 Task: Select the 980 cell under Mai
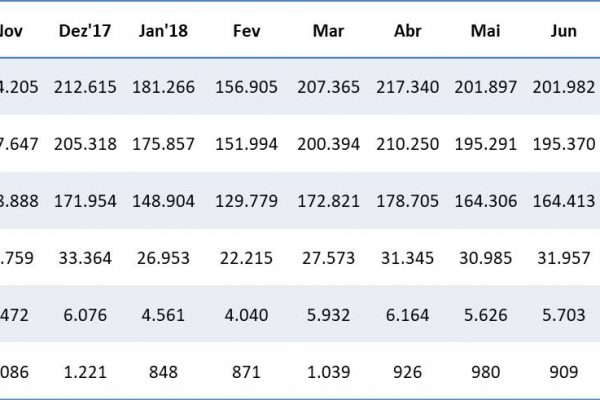click(x=486, y=372)
